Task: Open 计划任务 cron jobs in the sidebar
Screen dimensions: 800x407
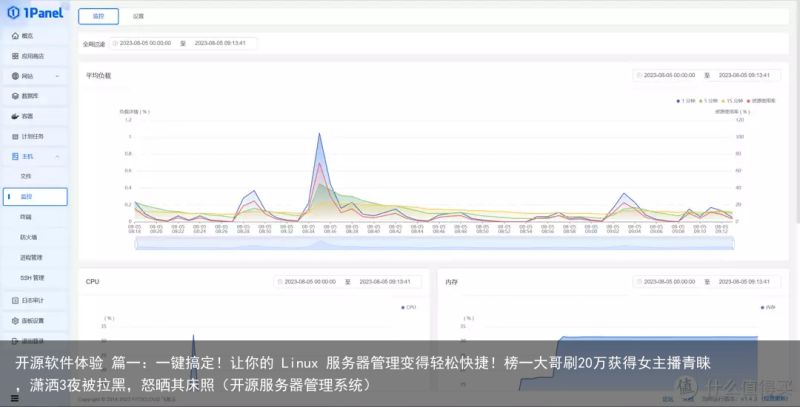Action: point(35,137)
